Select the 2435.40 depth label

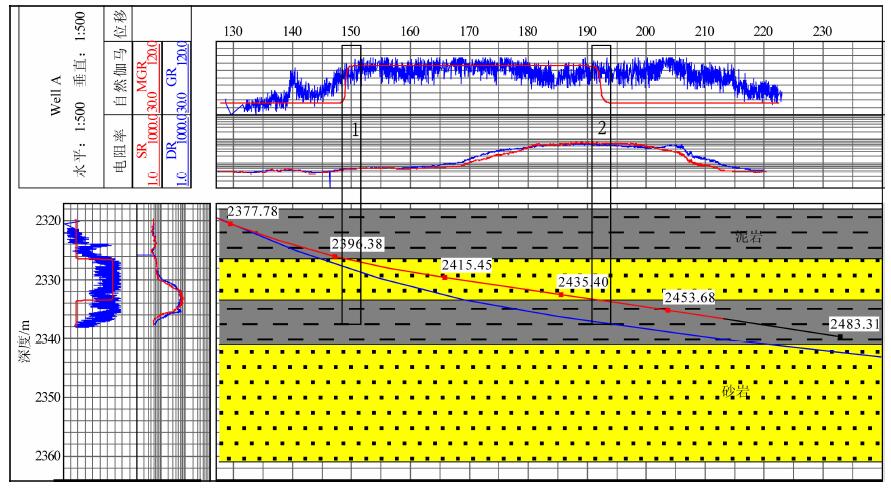pyautogui.click(x=582, y=282)
